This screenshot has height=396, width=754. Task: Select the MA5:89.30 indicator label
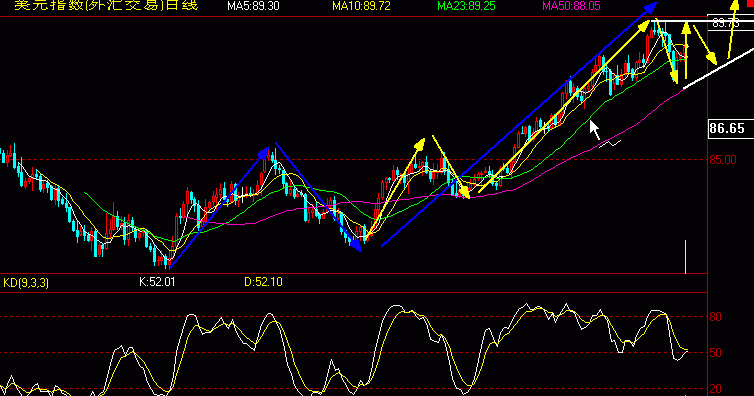[x=253, y=6]
